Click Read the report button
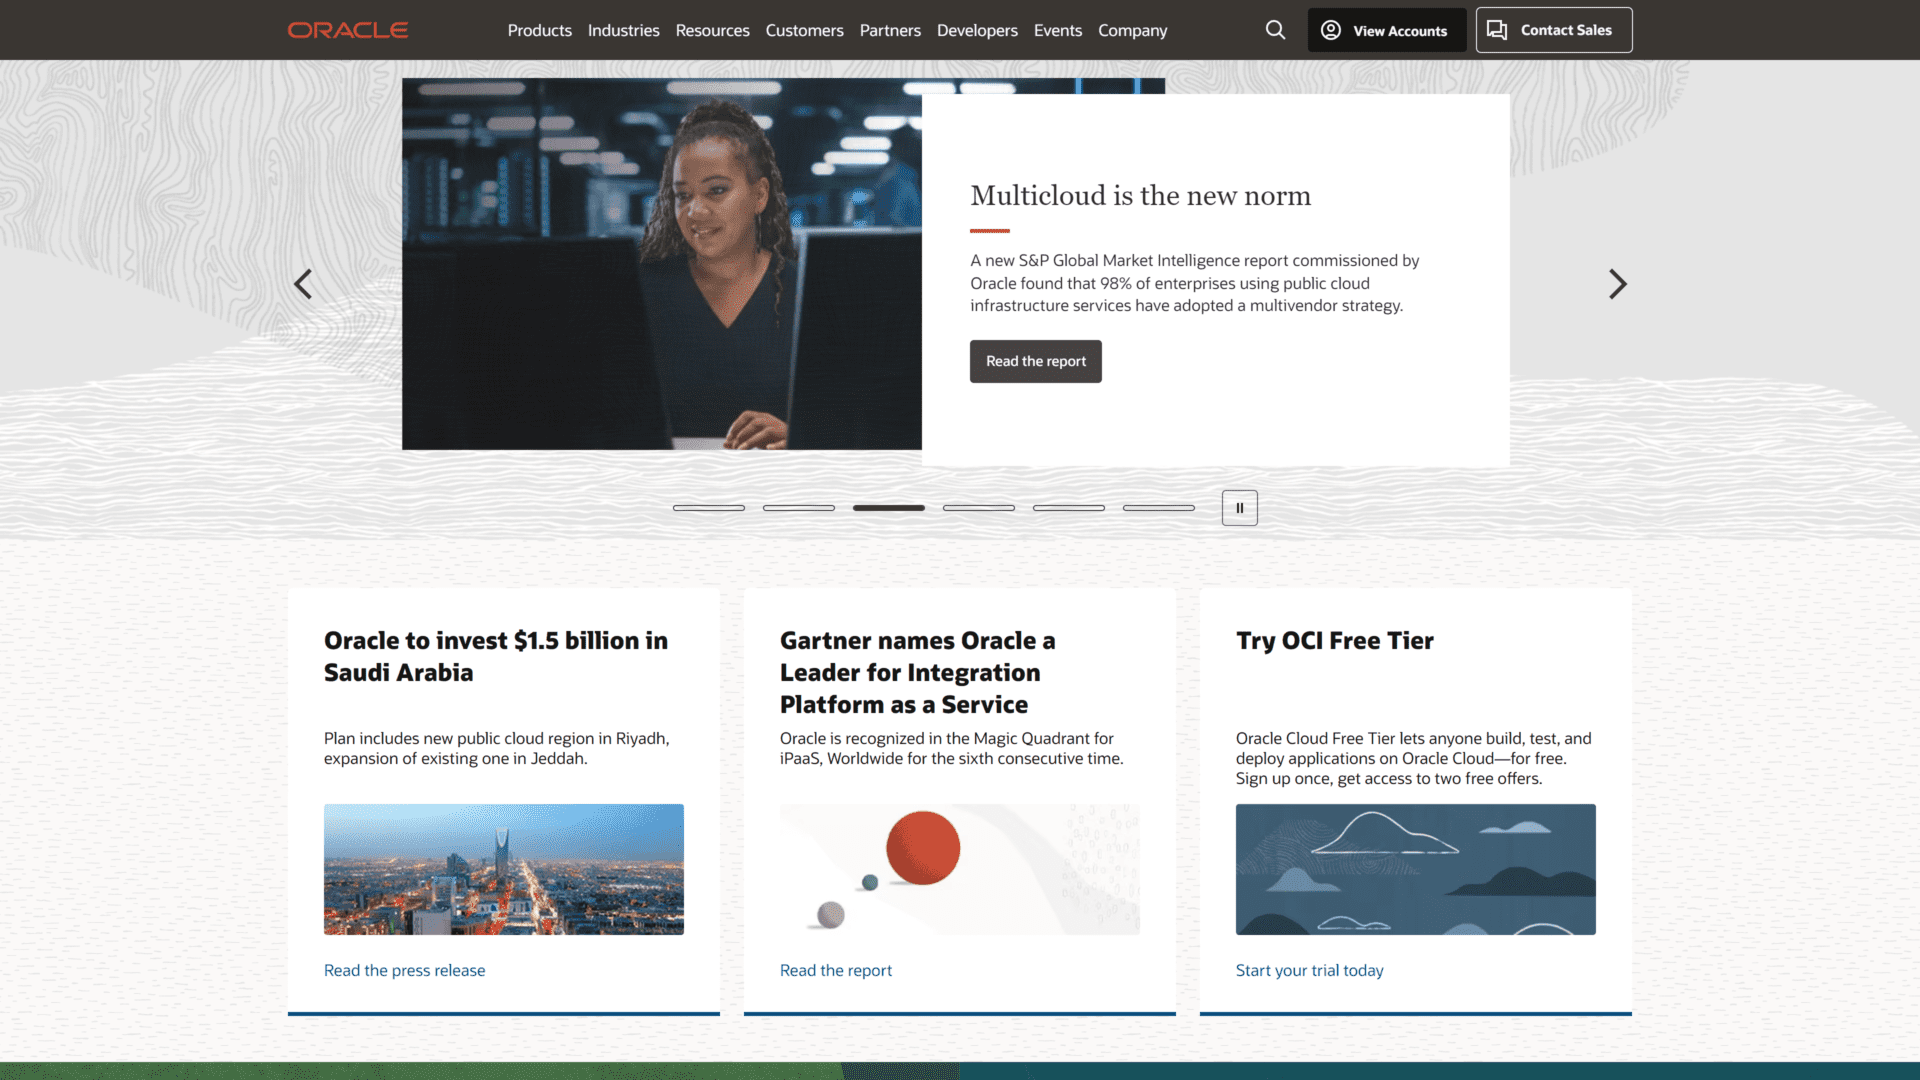The image size is (1920, 1080). (x=1036, y=360)
